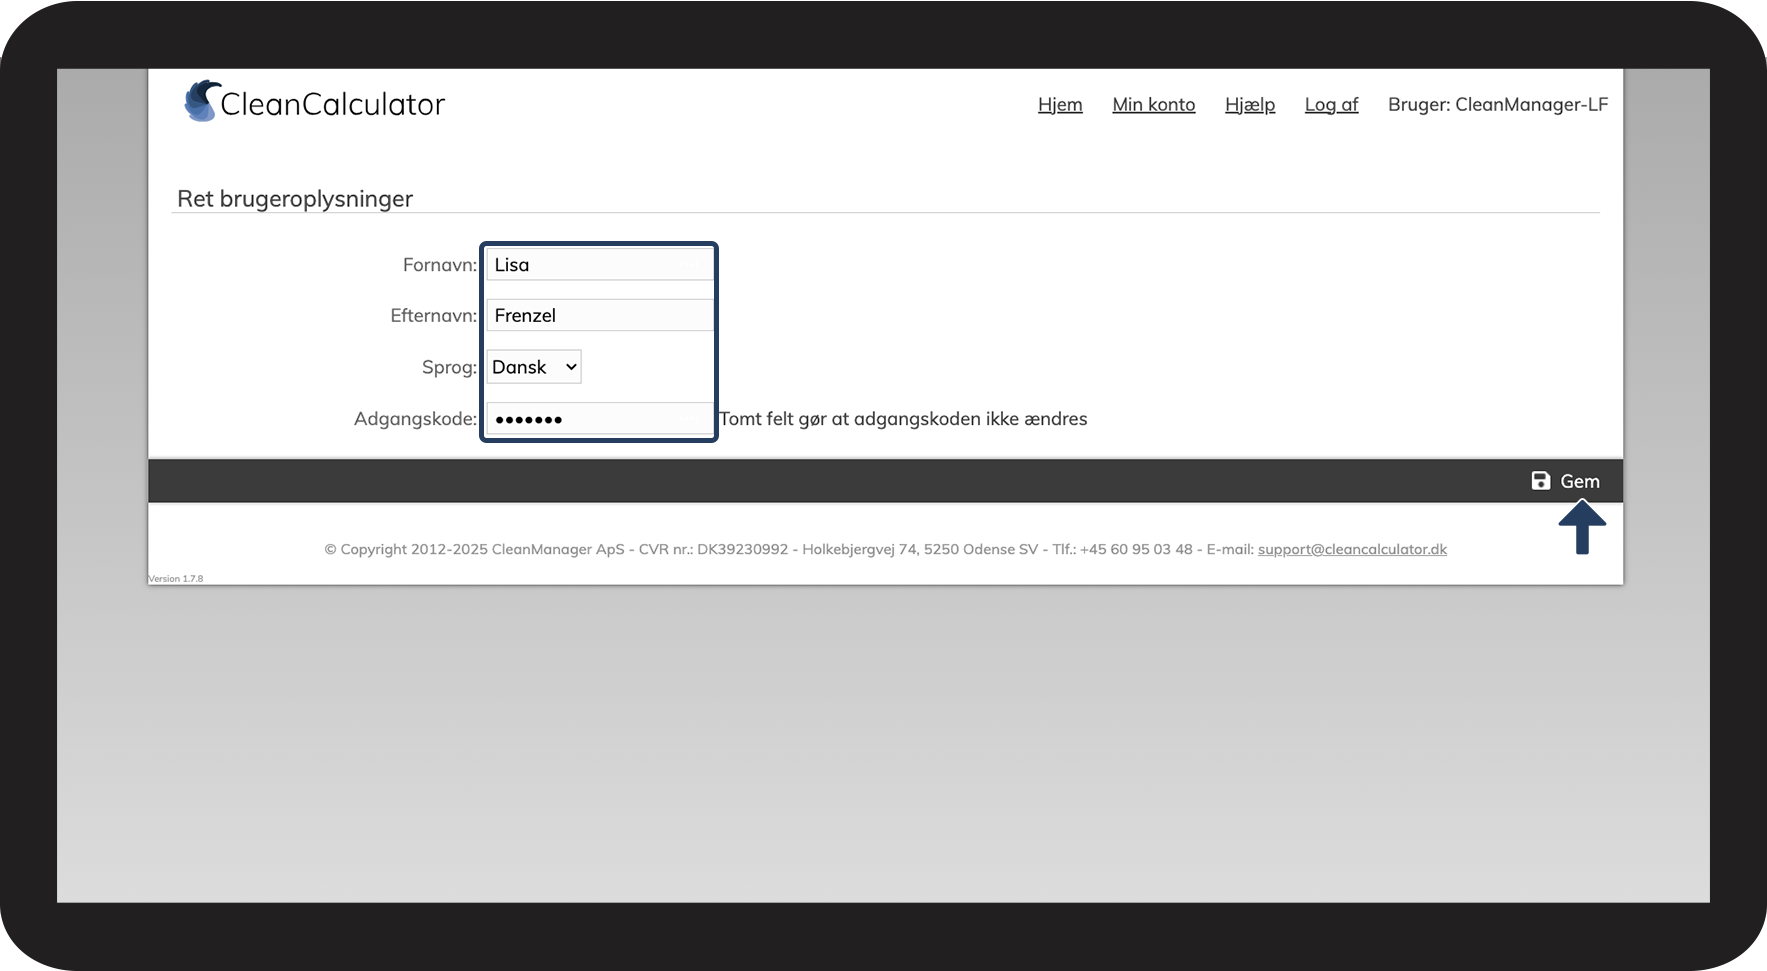
Task: Focus the Efternavn field containing Frenzel
Action: tap(599, 316)
